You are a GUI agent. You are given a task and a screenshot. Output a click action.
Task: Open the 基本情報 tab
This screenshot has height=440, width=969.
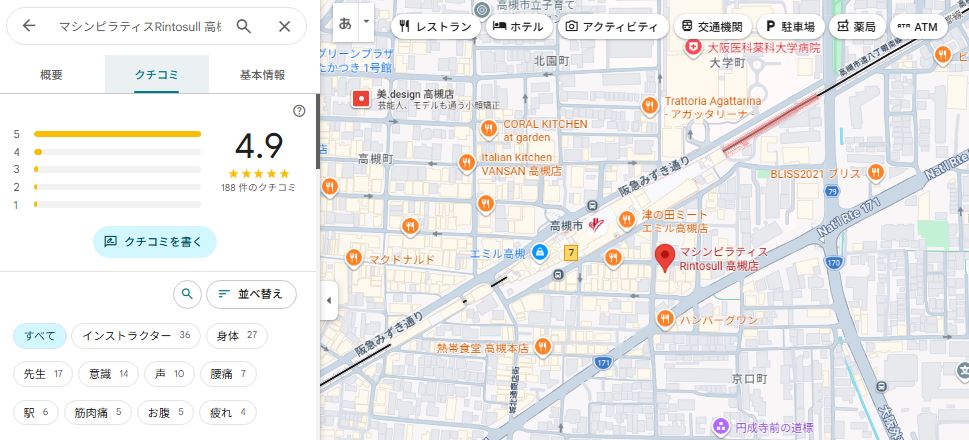(x=262, y=75)
